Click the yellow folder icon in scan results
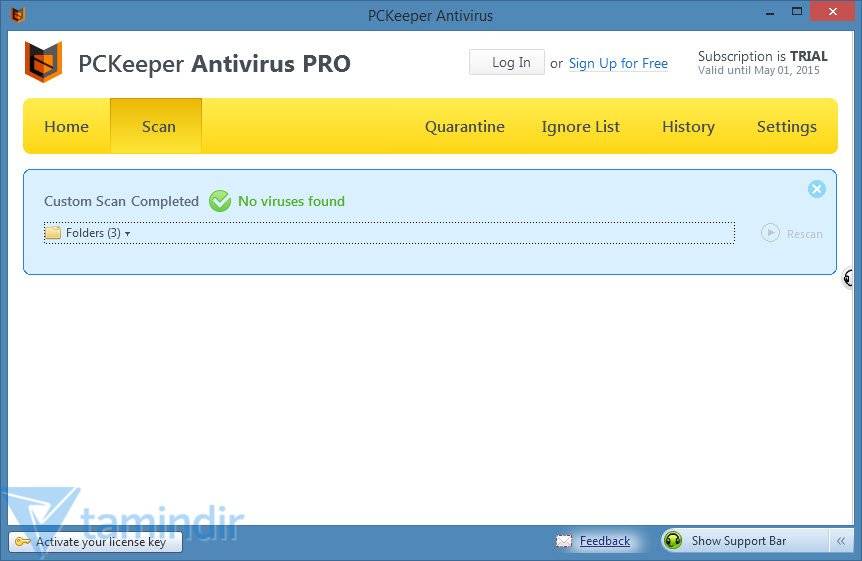 (x=53, y=233)
